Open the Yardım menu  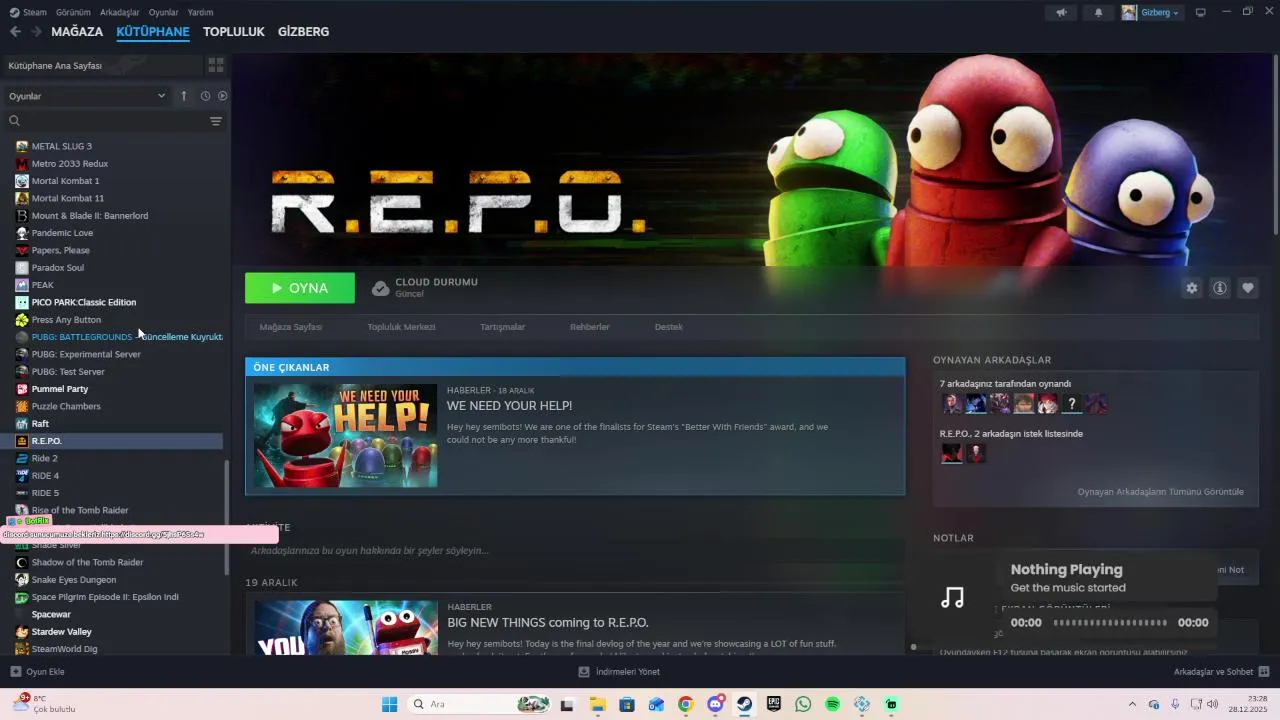(200, 12)
